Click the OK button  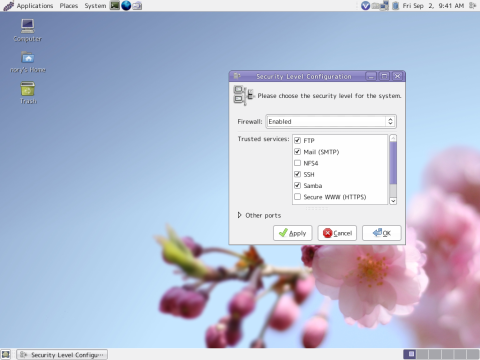pyautogui.click(x=382, y=233)
